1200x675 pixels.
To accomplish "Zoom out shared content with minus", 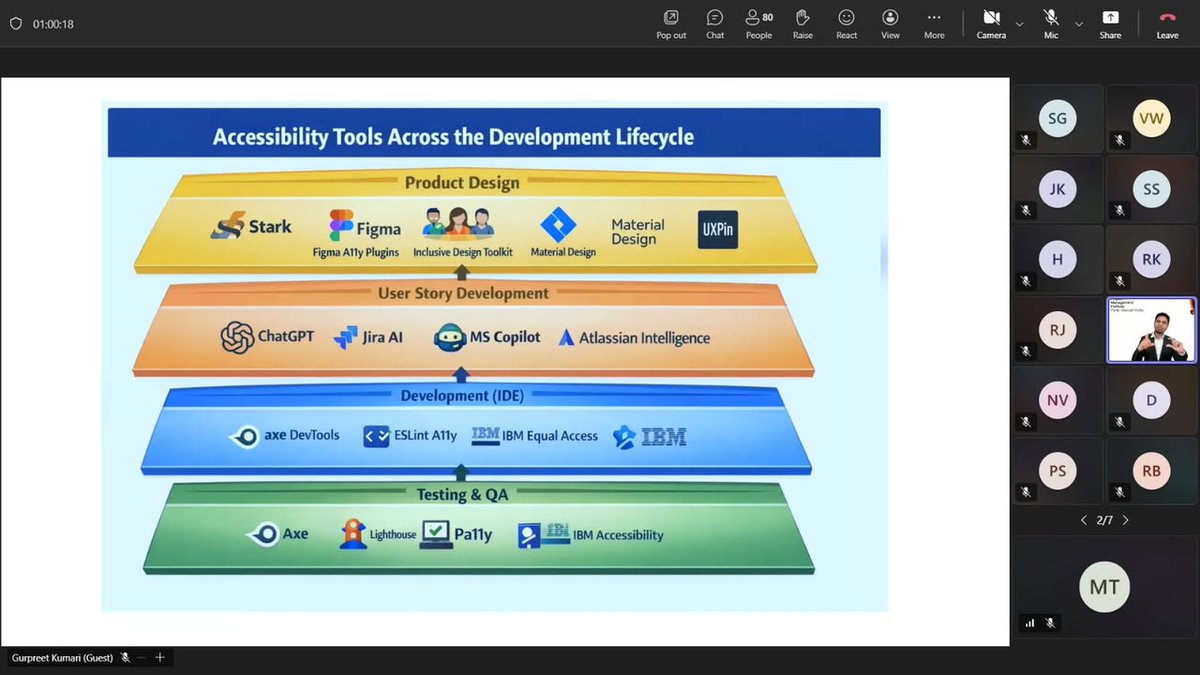I will coord(142,658).
